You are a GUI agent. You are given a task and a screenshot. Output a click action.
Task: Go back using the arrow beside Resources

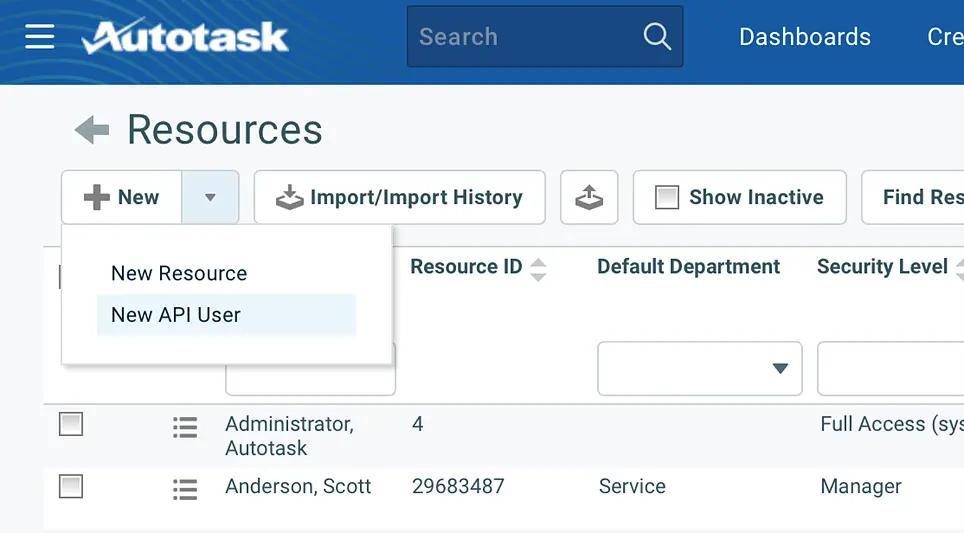(92, 130)
